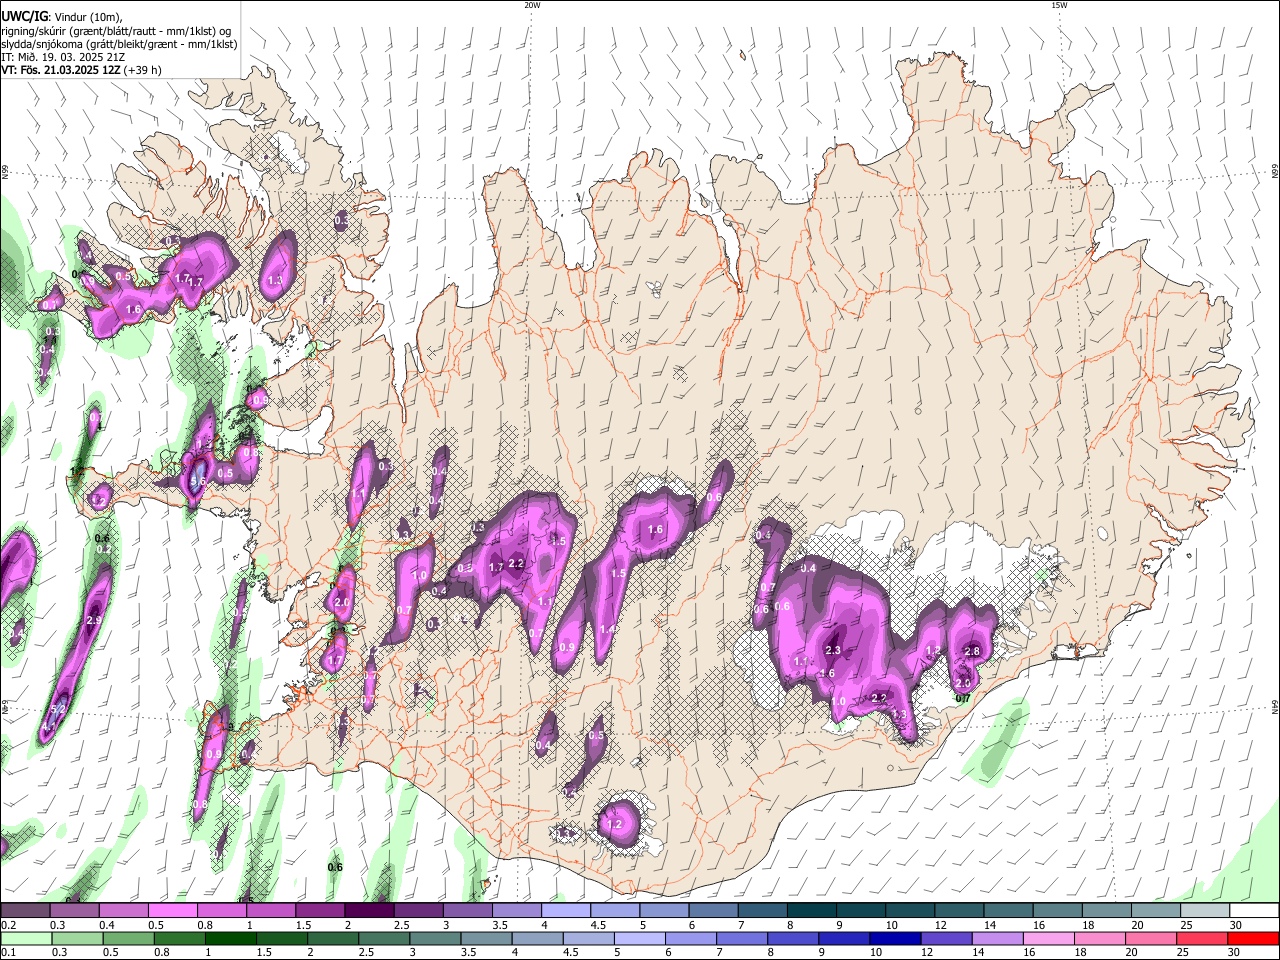Click the '5.2' precipitation value over the western sea
Screen dimensions: 1280x960
point(57,708)
